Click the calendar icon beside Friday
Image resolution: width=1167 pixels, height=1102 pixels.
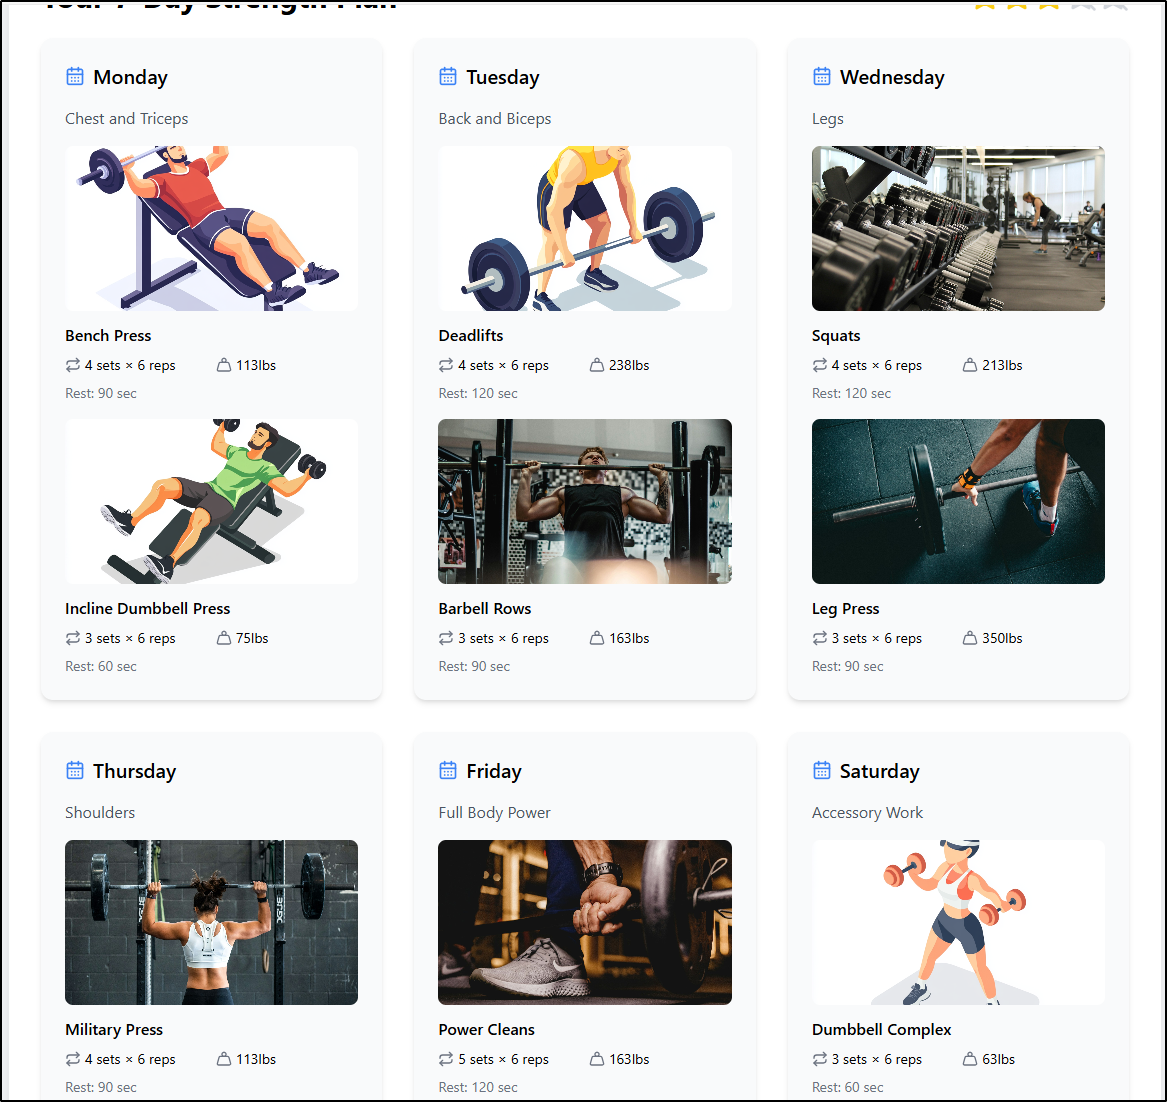click(x=447, y=770)
